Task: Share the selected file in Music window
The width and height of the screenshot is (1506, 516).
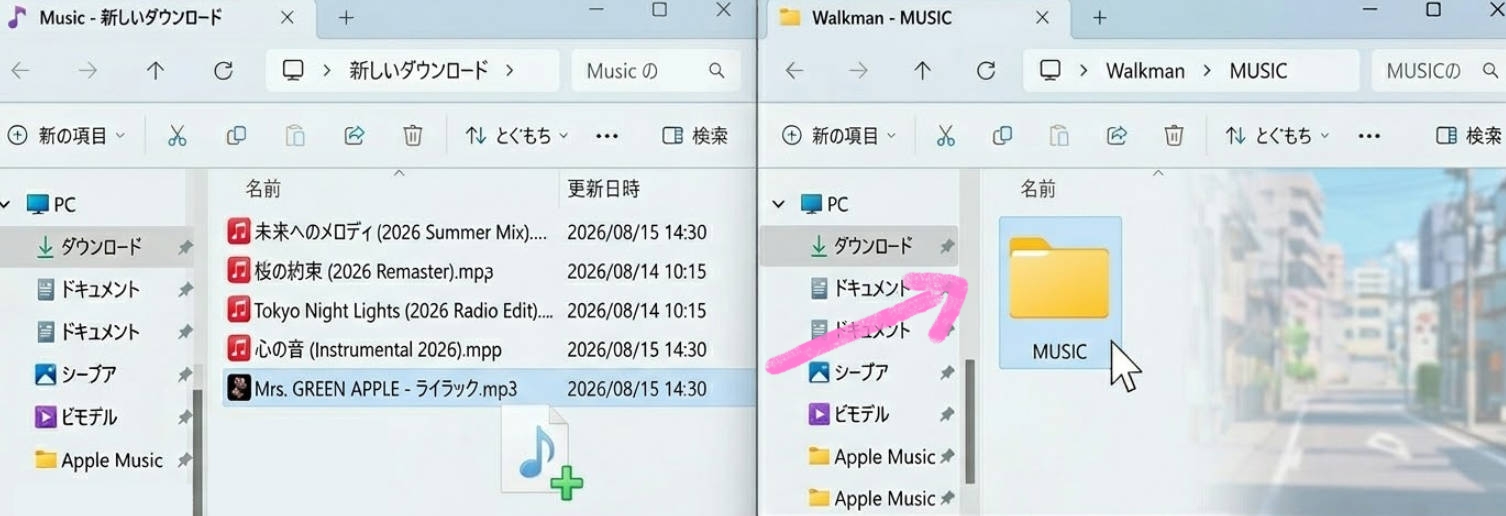Action: click(354, 136)
